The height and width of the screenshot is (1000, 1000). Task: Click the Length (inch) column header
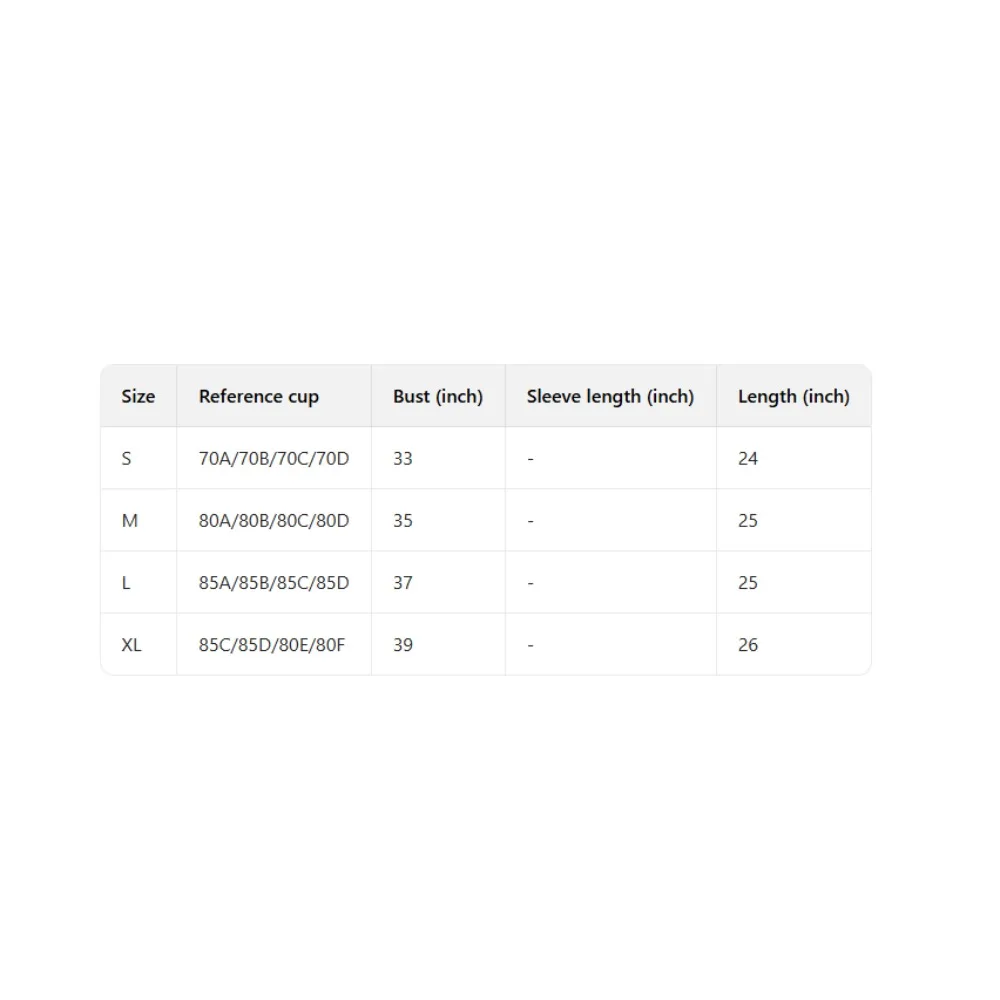pos(793,396)
